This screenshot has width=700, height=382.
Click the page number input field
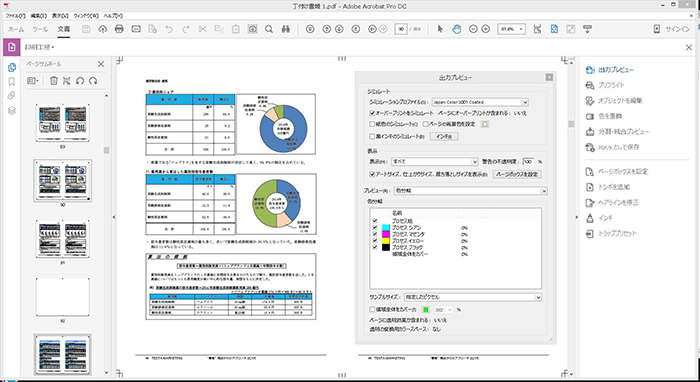(401, 29)
